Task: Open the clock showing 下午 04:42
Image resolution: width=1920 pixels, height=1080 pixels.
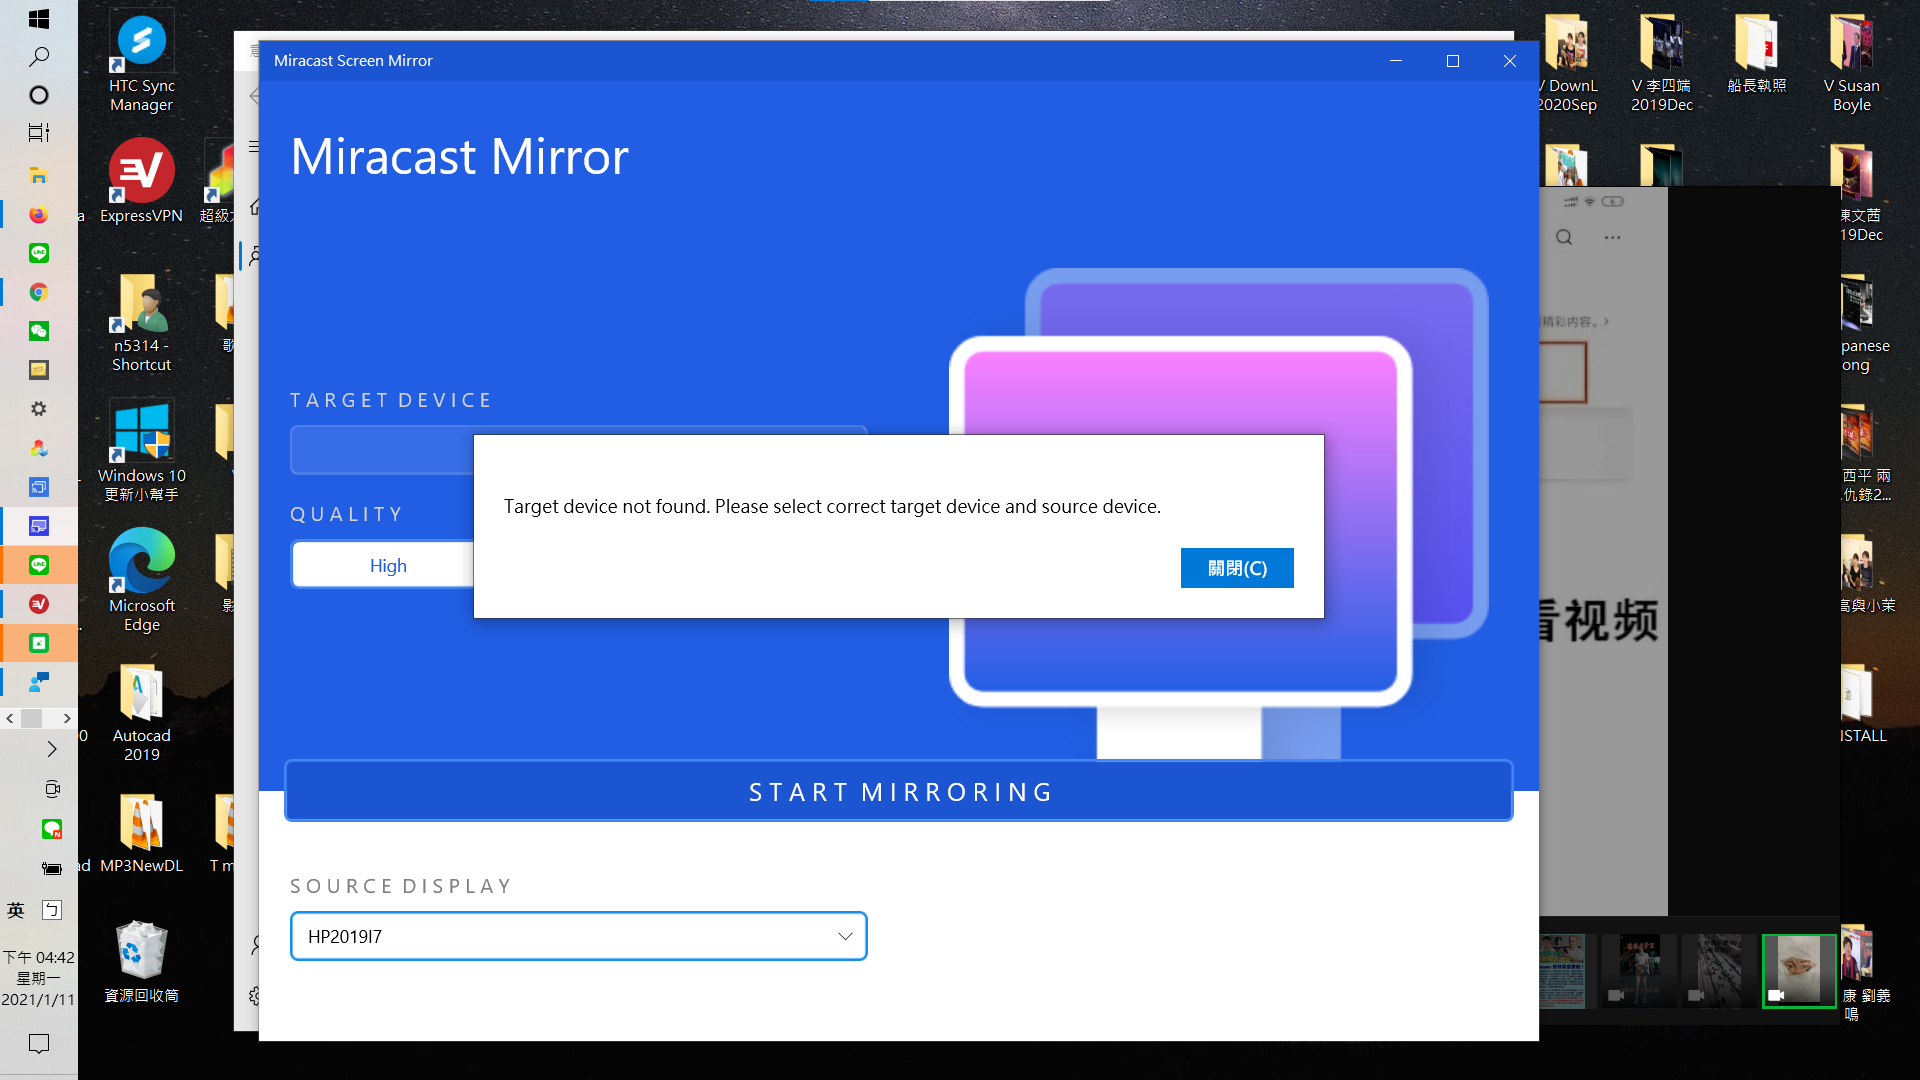Action: coord(39,978)
